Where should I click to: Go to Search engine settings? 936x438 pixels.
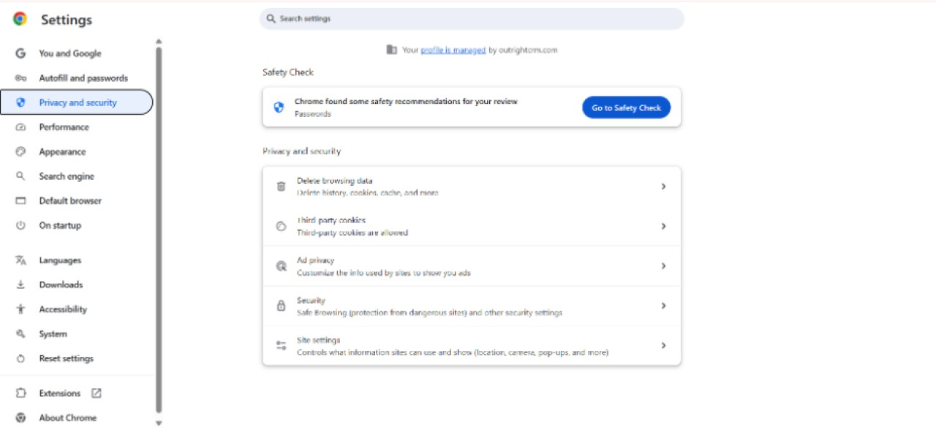[x=66, y=176]
